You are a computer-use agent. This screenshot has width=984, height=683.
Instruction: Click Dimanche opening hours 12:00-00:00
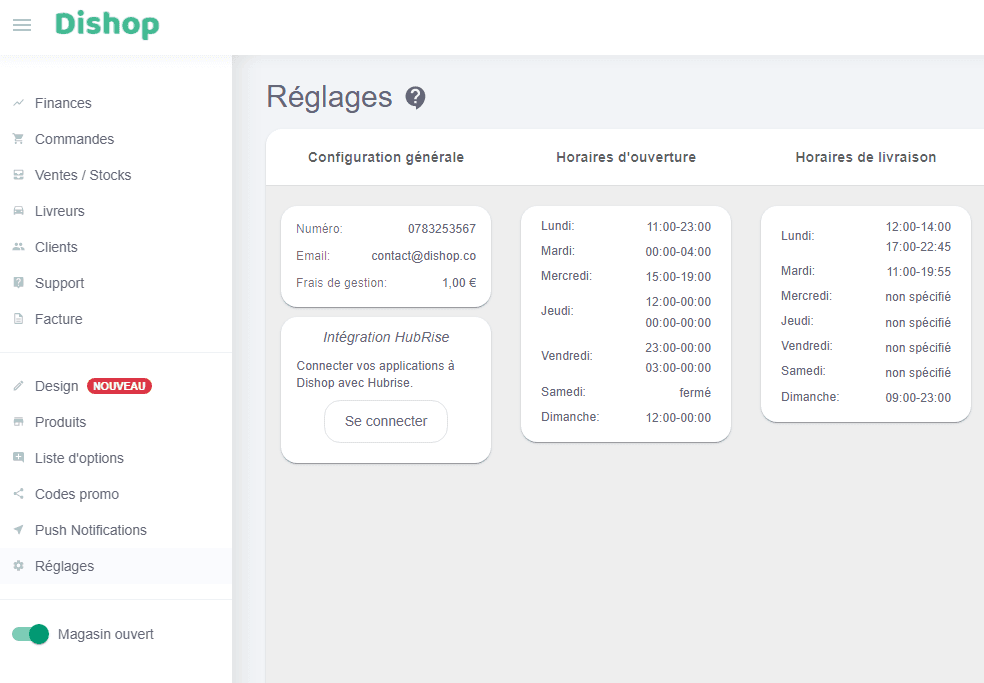678,417
